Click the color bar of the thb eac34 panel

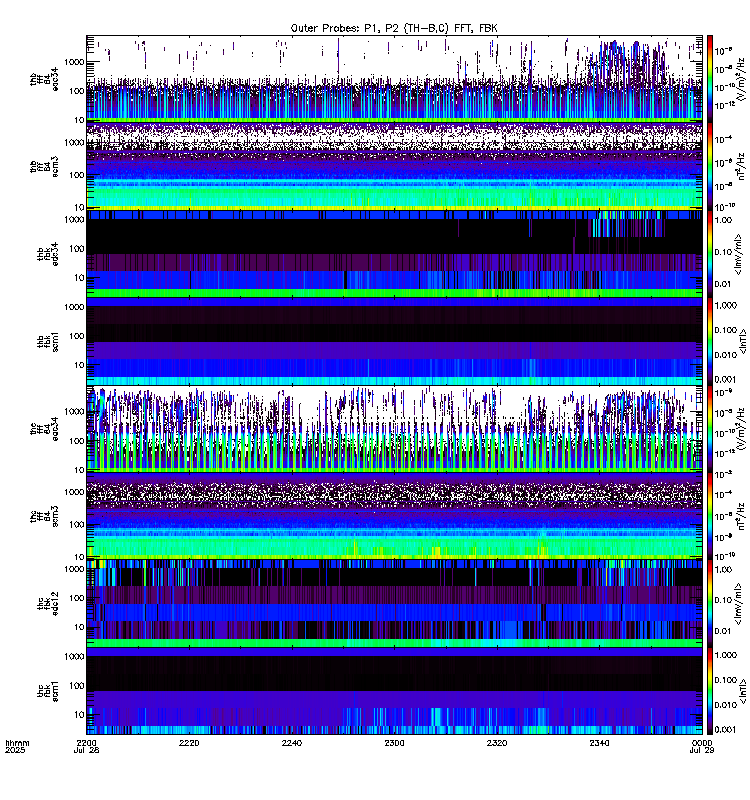click(710, 79)
